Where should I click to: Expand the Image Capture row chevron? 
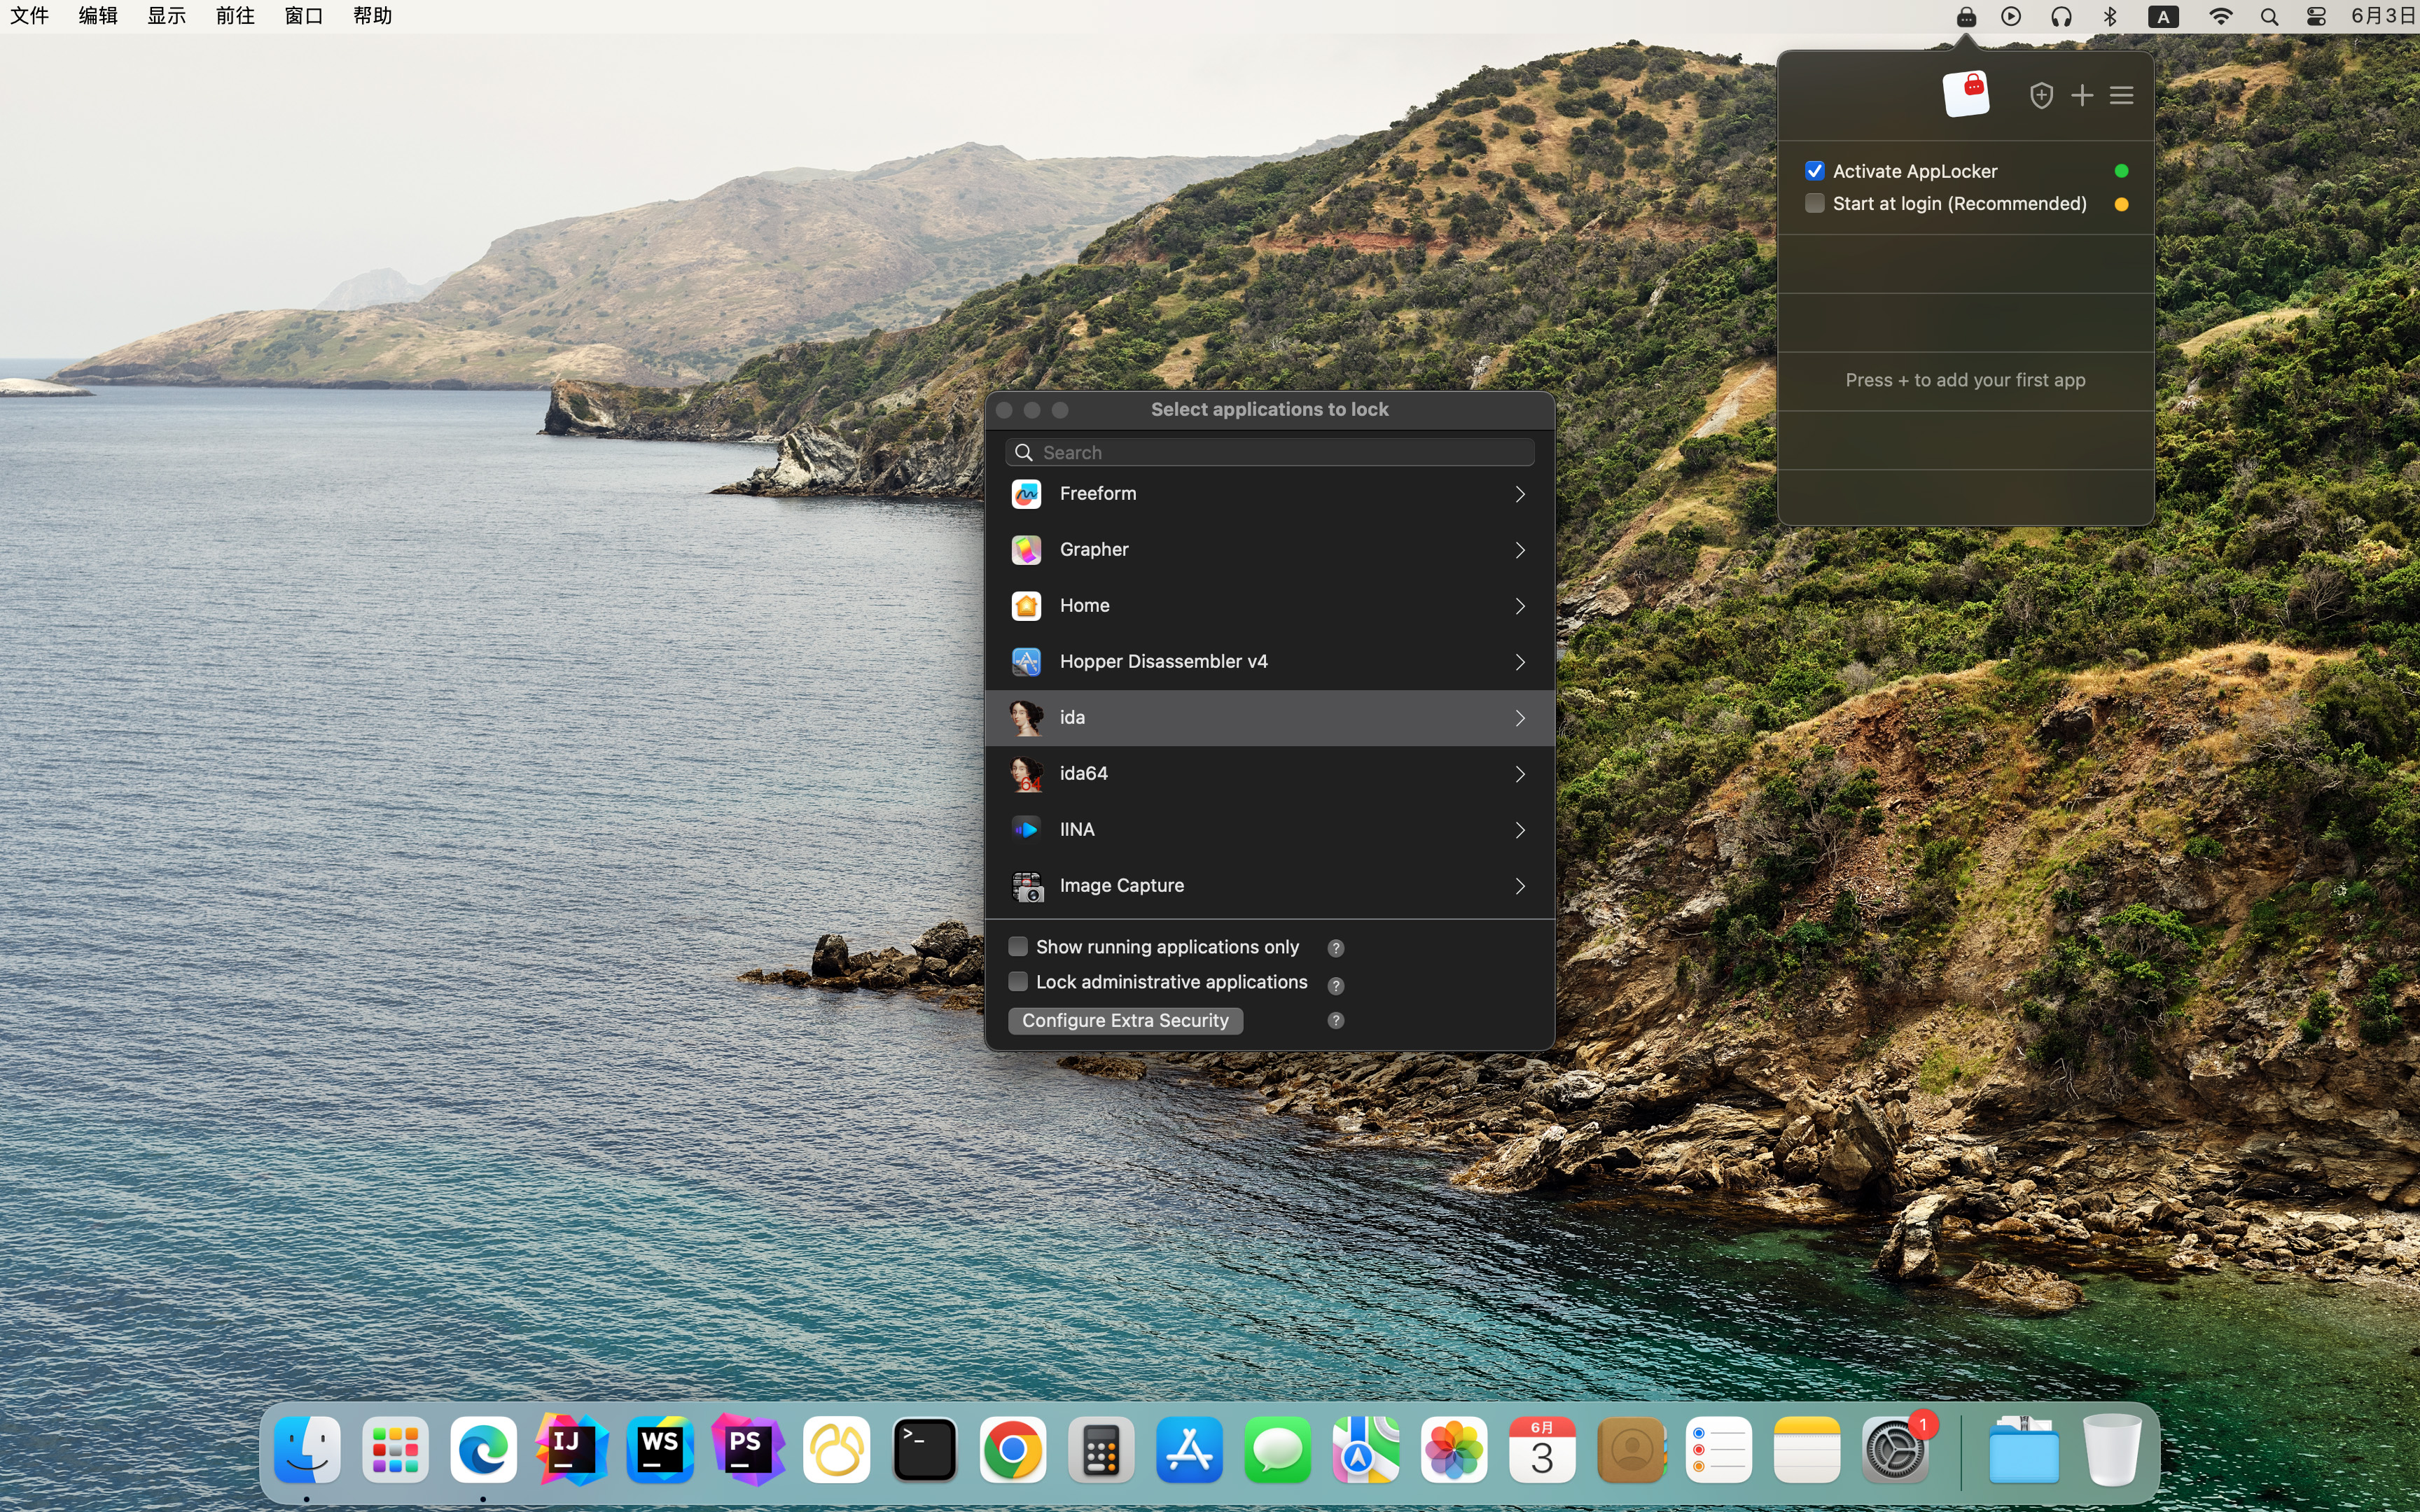[1520, 886]
